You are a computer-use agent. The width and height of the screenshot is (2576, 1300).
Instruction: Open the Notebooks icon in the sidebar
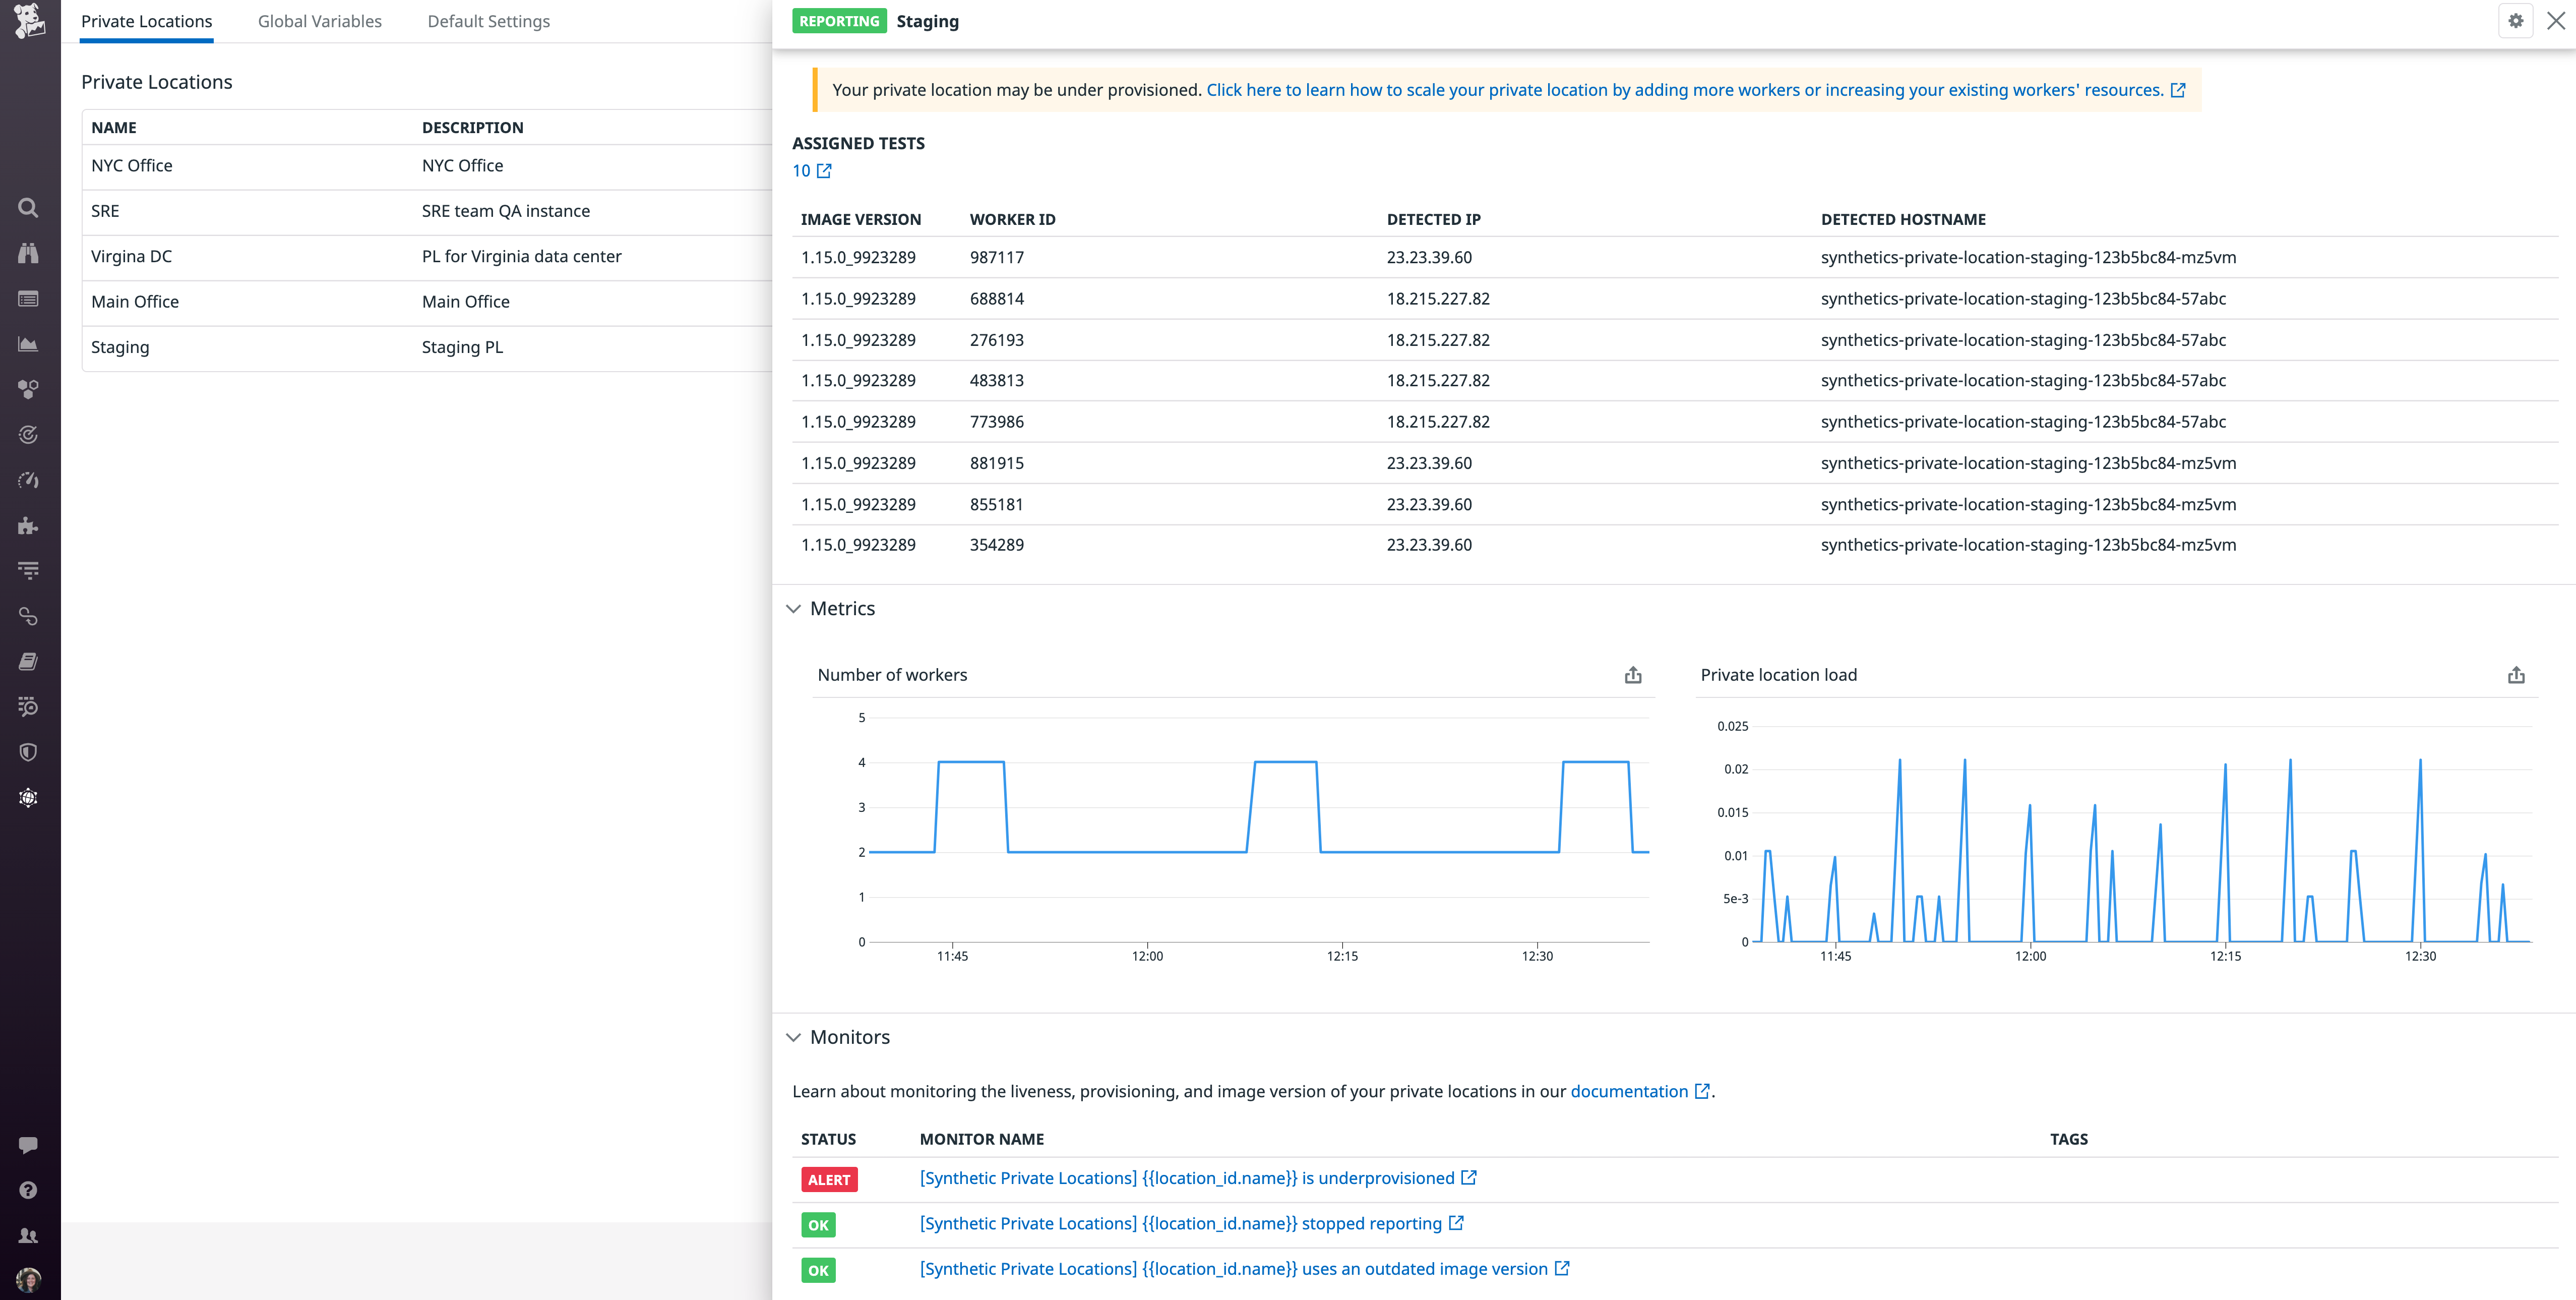pyautogui.click(x=28, y=661)
